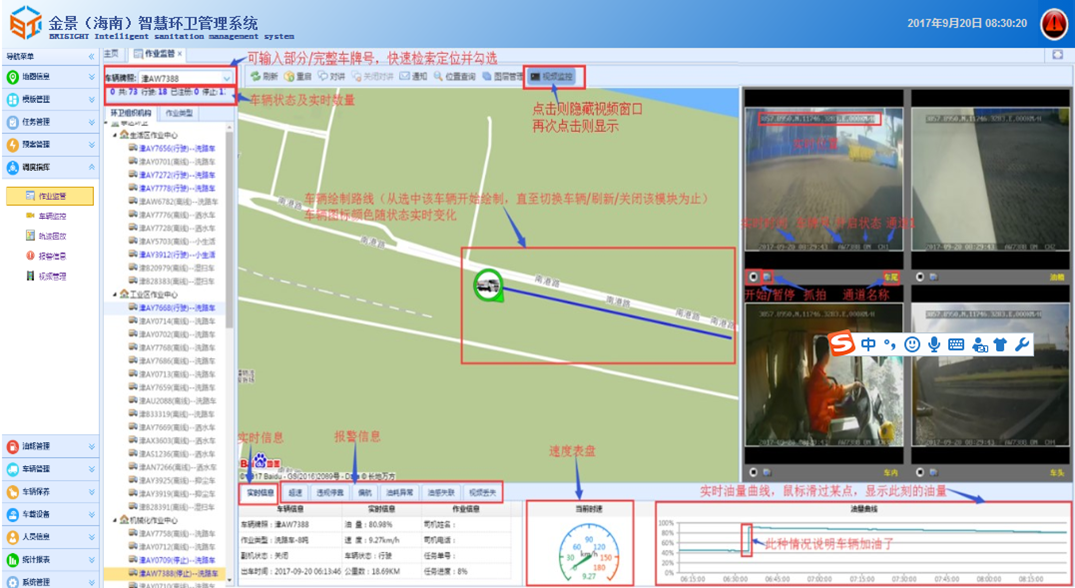The image size is (1075, 588).
Task: Select vehicle 津AY7656 in tree
Action: point(172,148)
